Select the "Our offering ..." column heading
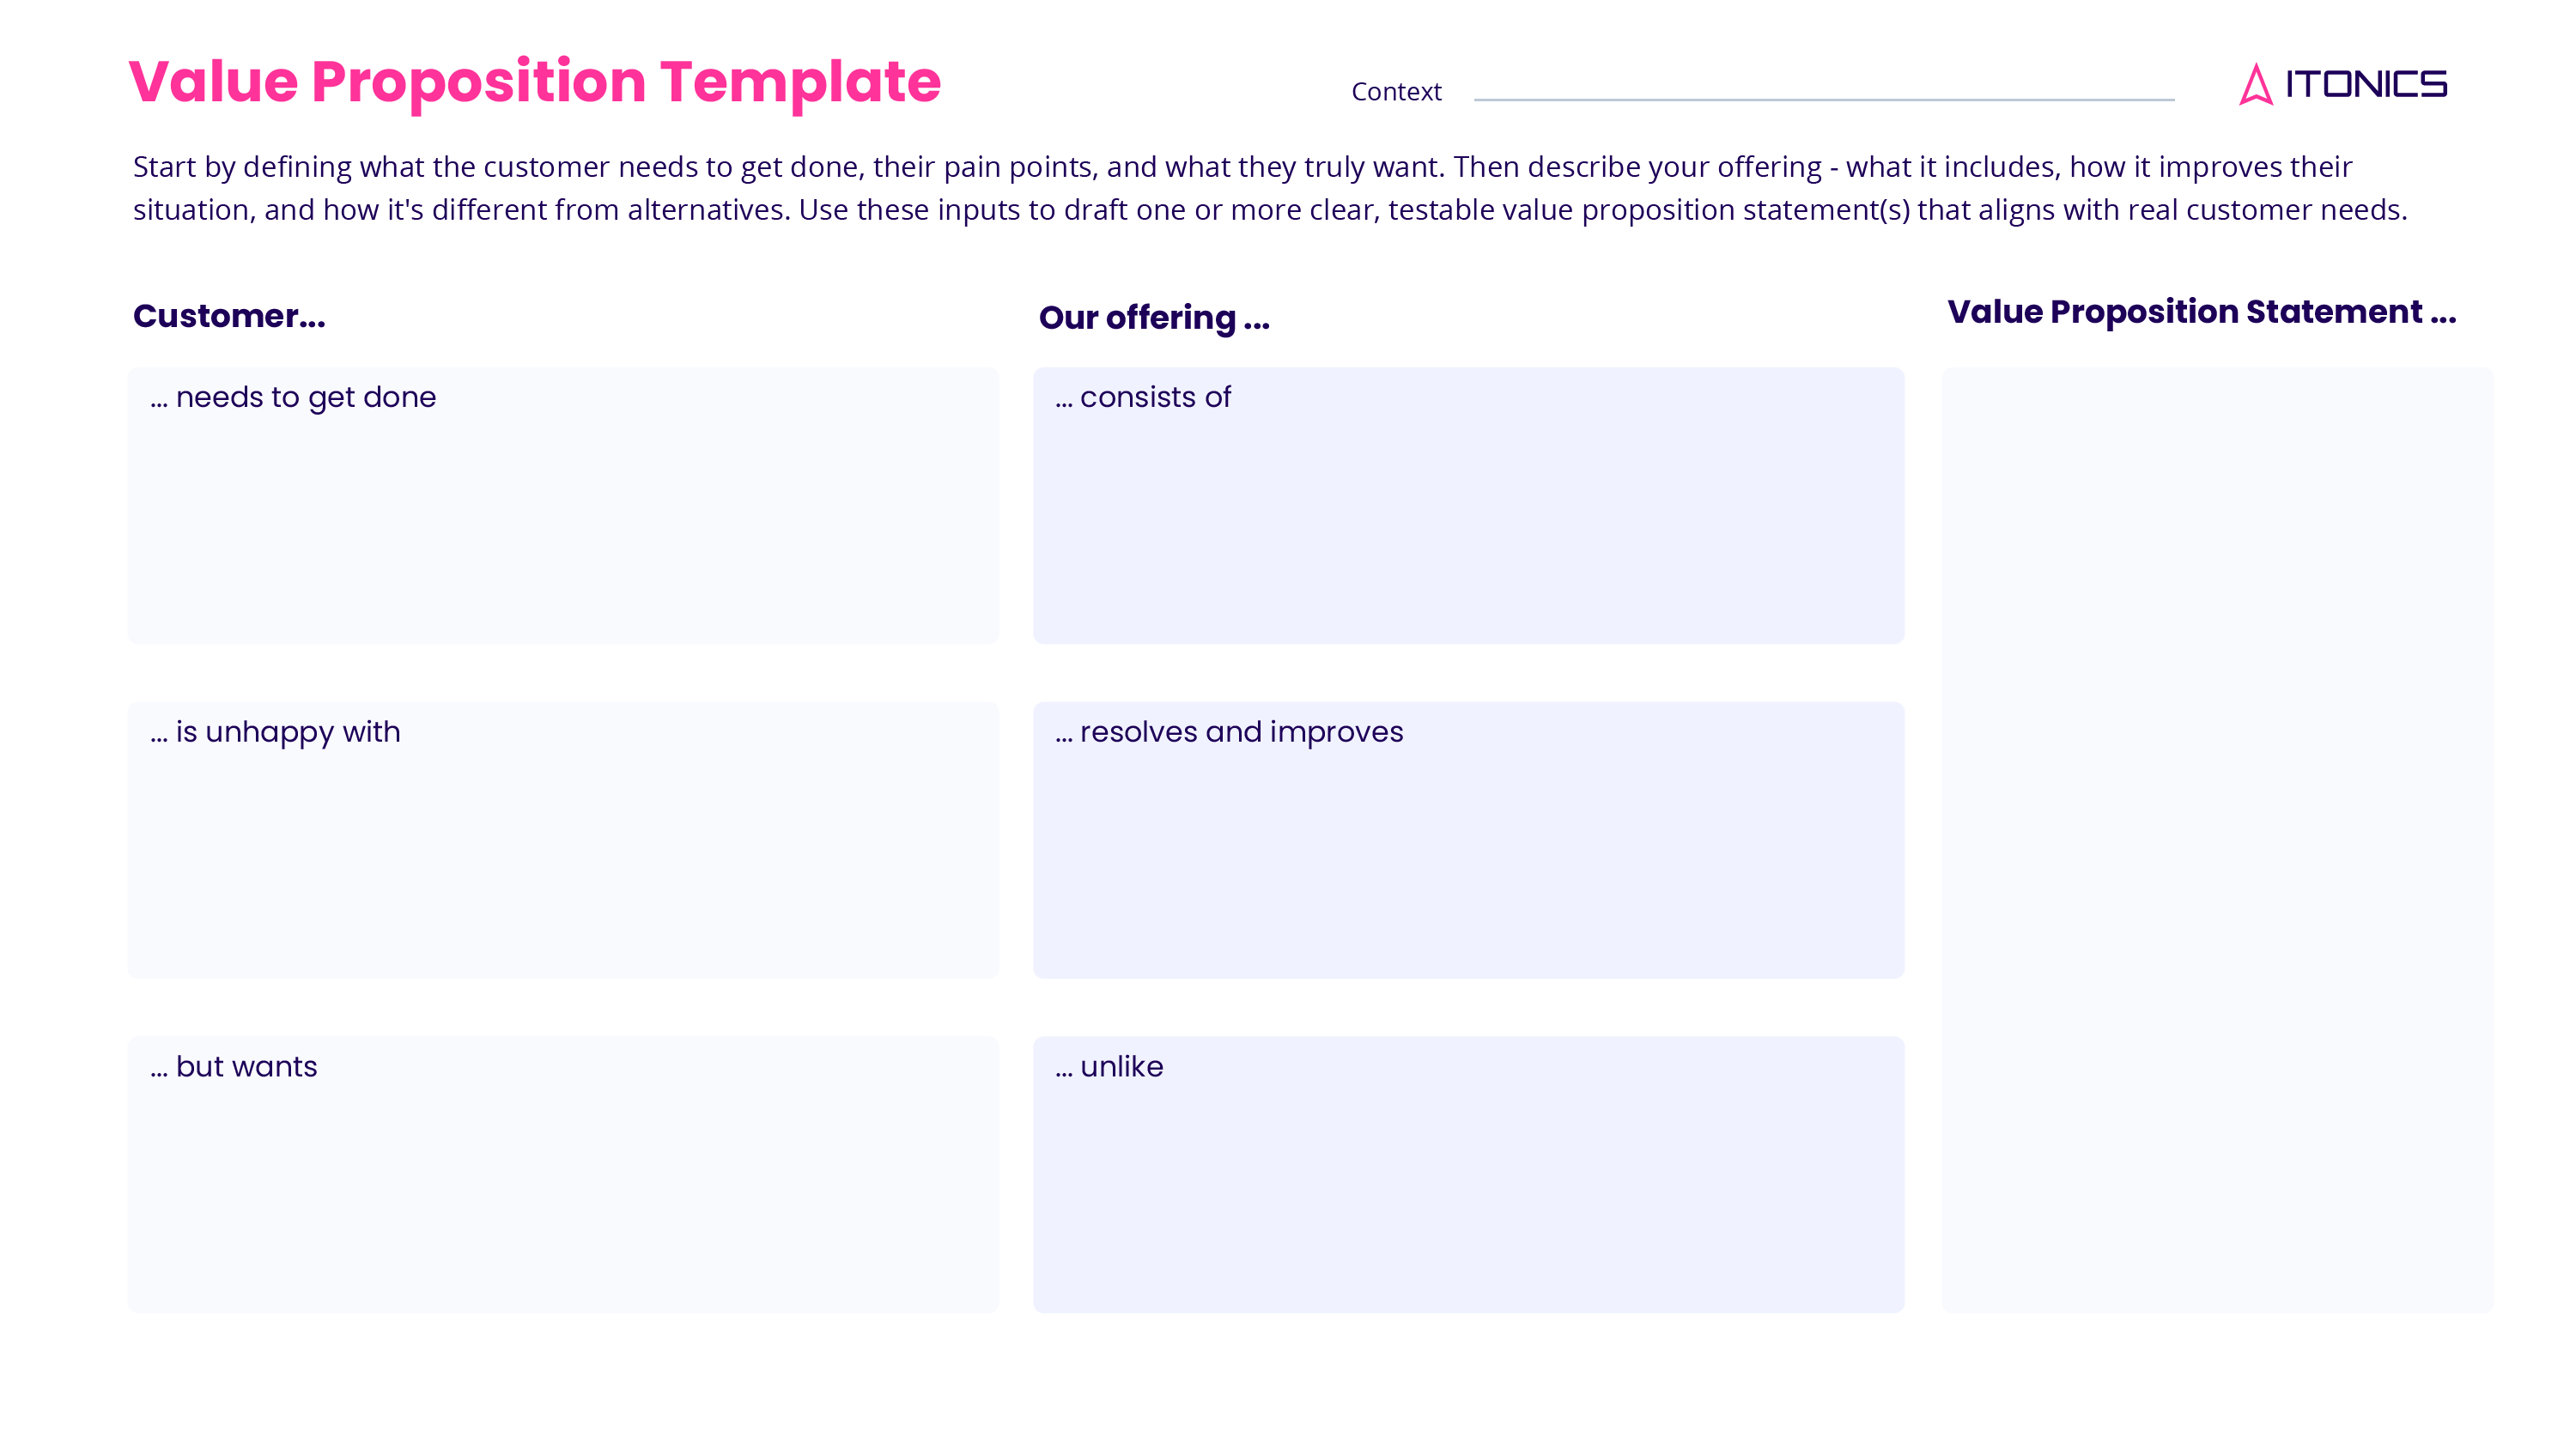2576x1449 pixels. (1154, 318)
